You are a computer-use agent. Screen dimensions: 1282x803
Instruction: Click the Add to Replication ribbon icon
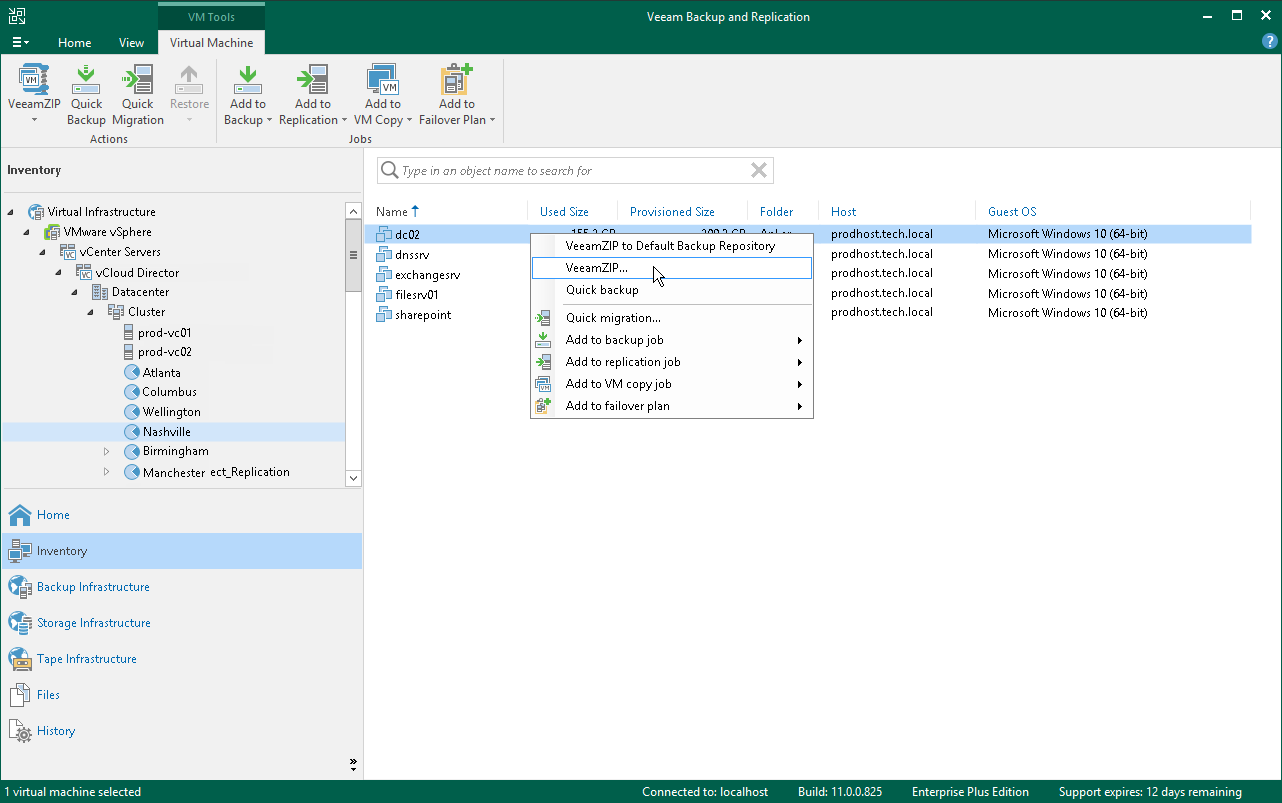[x=313, y=81]
